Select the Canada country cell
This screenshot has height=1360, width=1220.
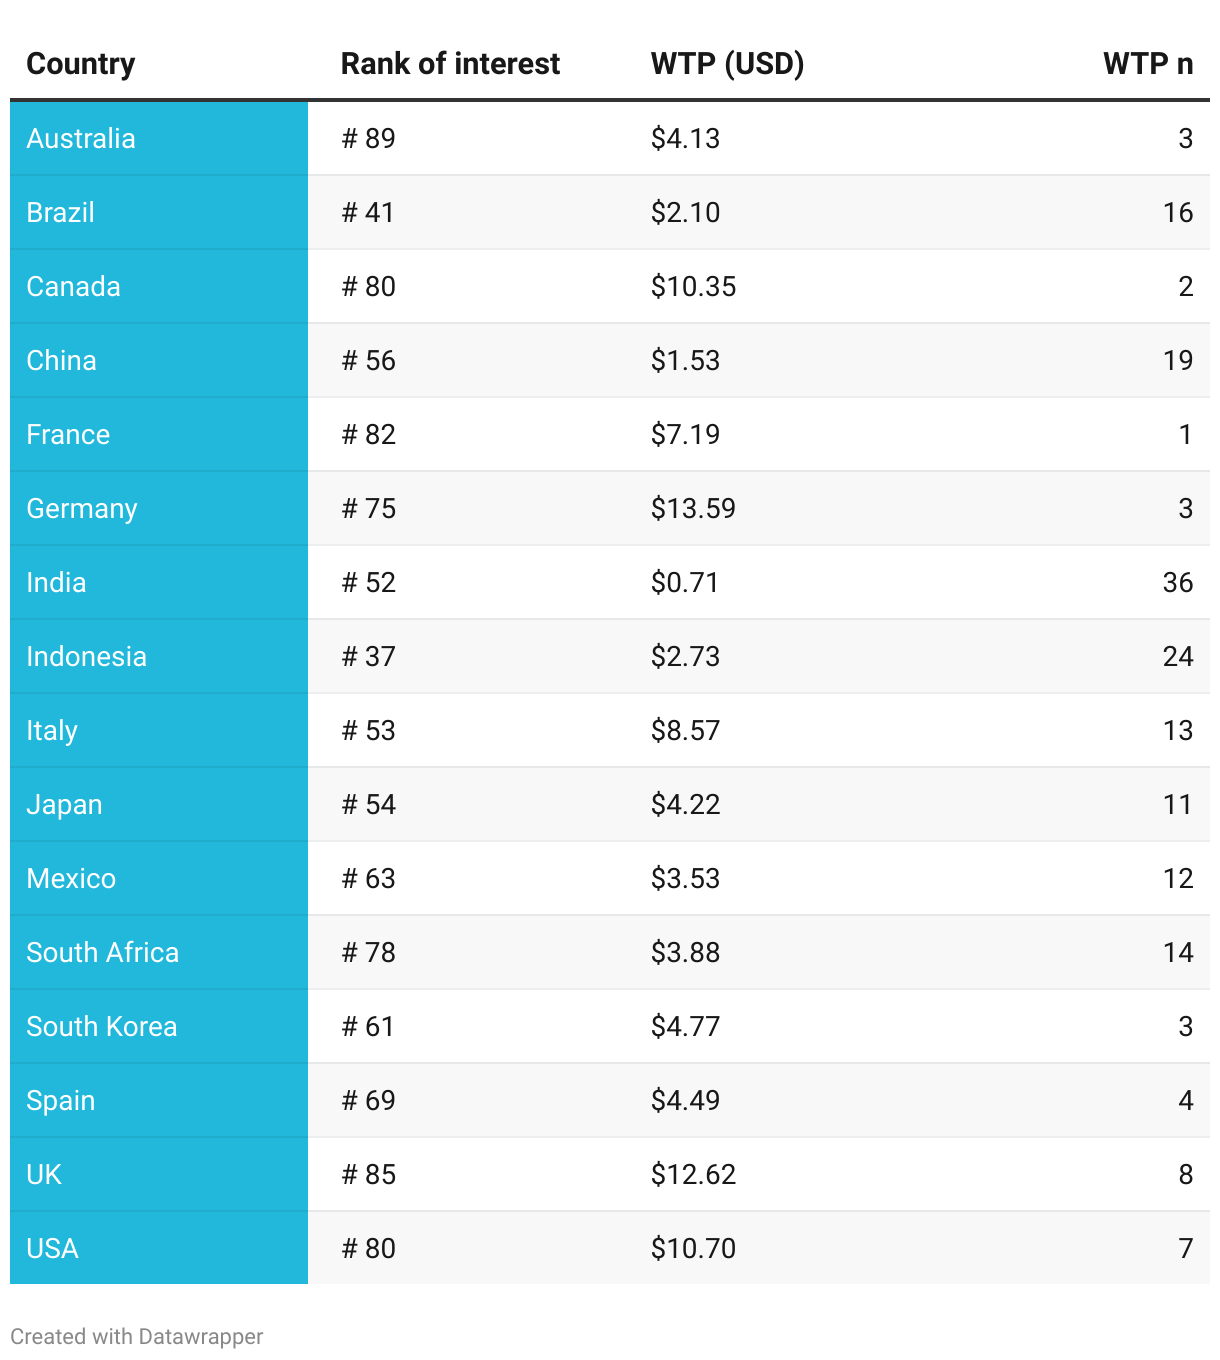click(x=74, y=286)
